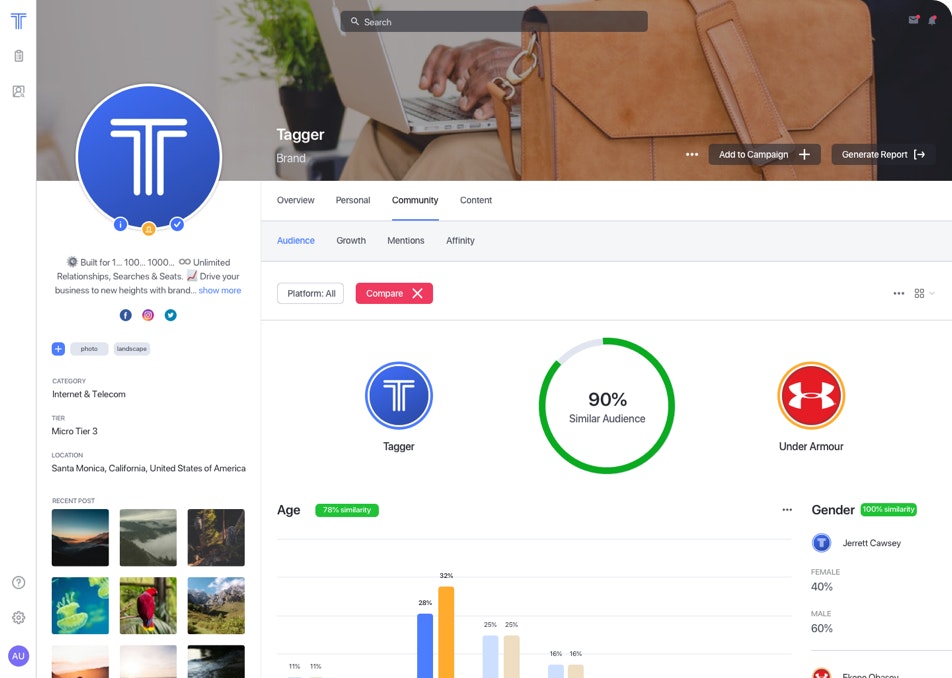952x678 pixels.
Task: Click the 78% similarity Age badge
Action: click(347, 510)
